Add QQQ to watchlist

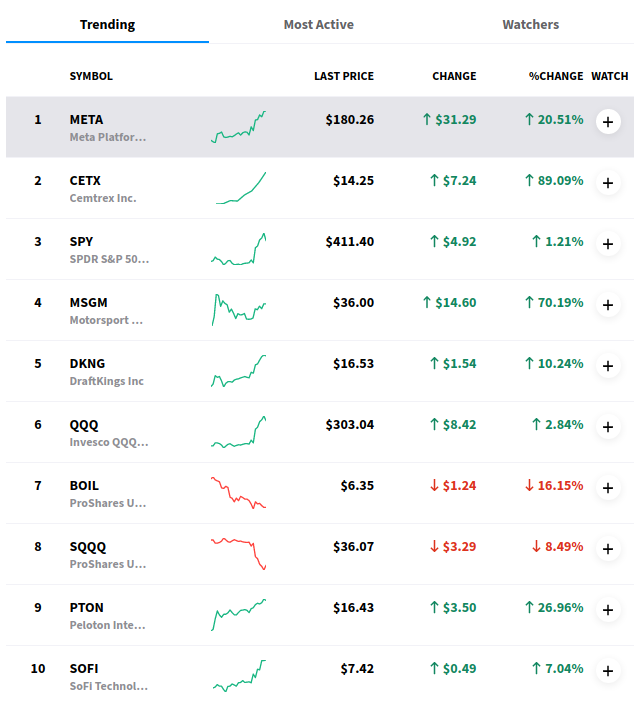click(607, 427)
